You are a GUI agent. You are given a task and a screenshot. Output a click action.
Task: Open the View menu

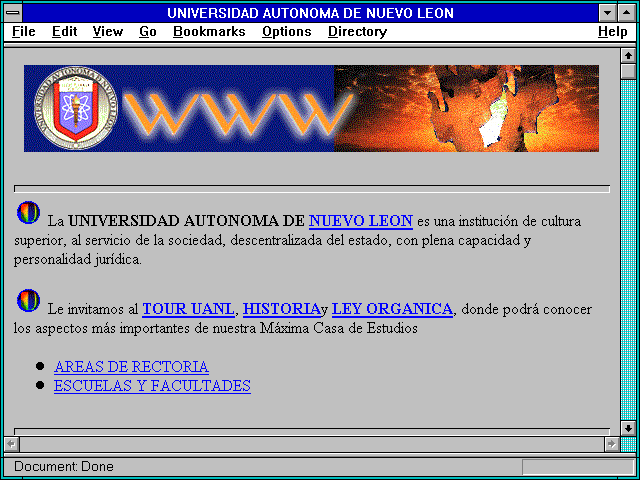pos(108,32)
